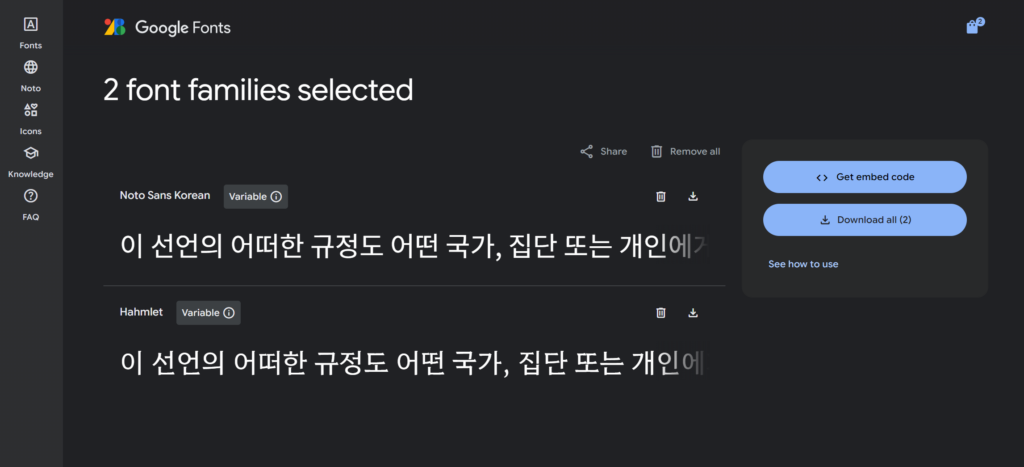Viewport: 1024px width, 467px height.
Task: Download the Hahmlet font family
Action: 693,313
